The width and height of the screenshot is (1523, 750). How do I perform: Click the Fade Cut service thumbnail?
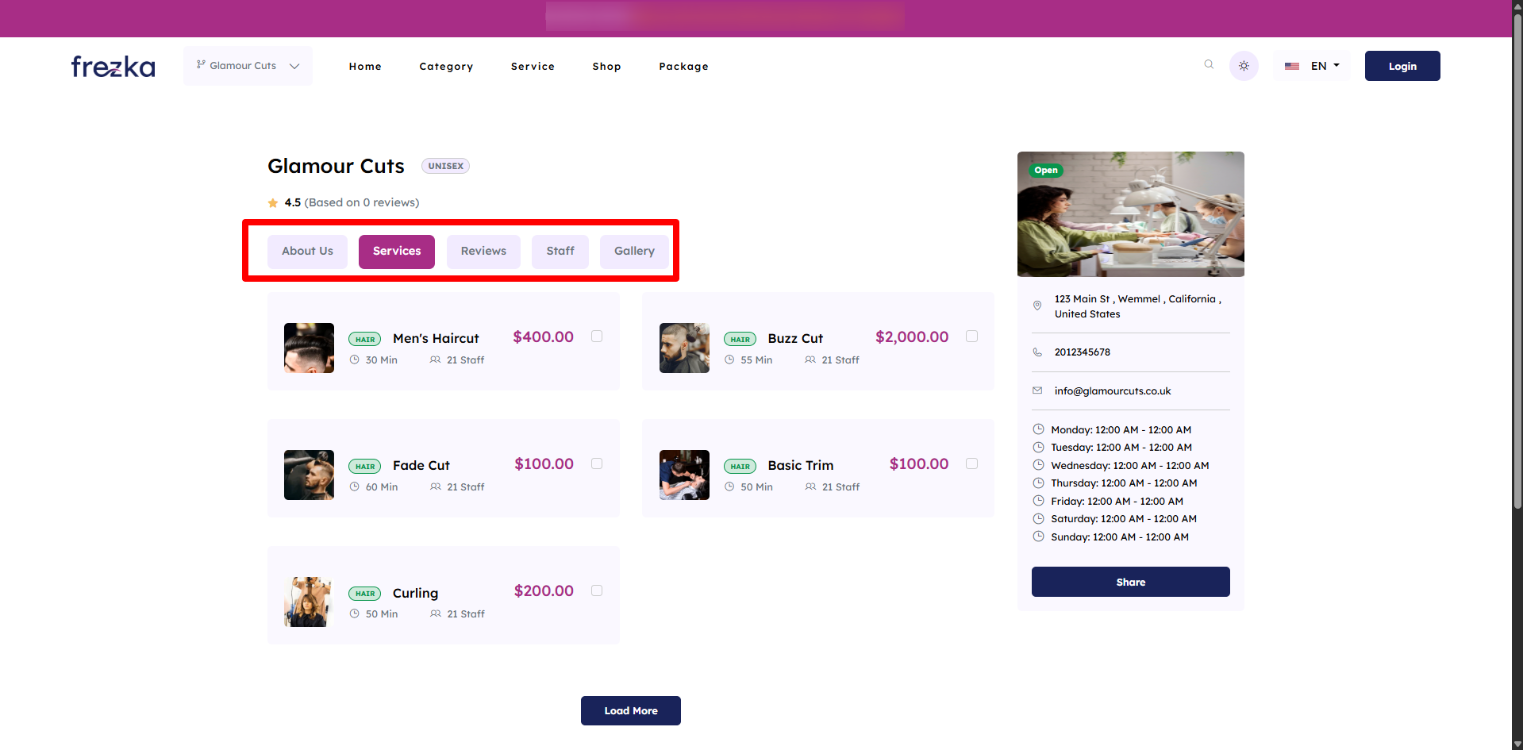(309, 475)
